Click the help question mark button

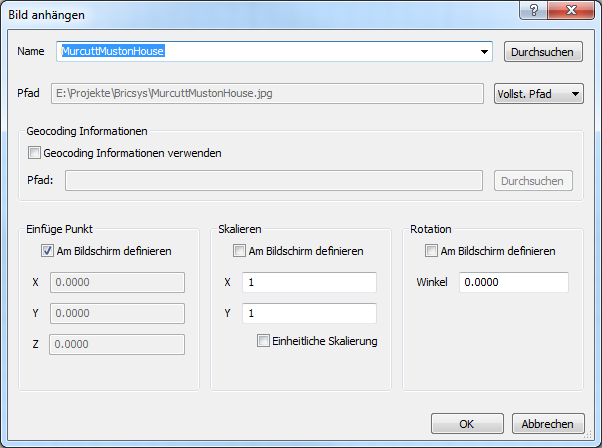click(533, 9)
